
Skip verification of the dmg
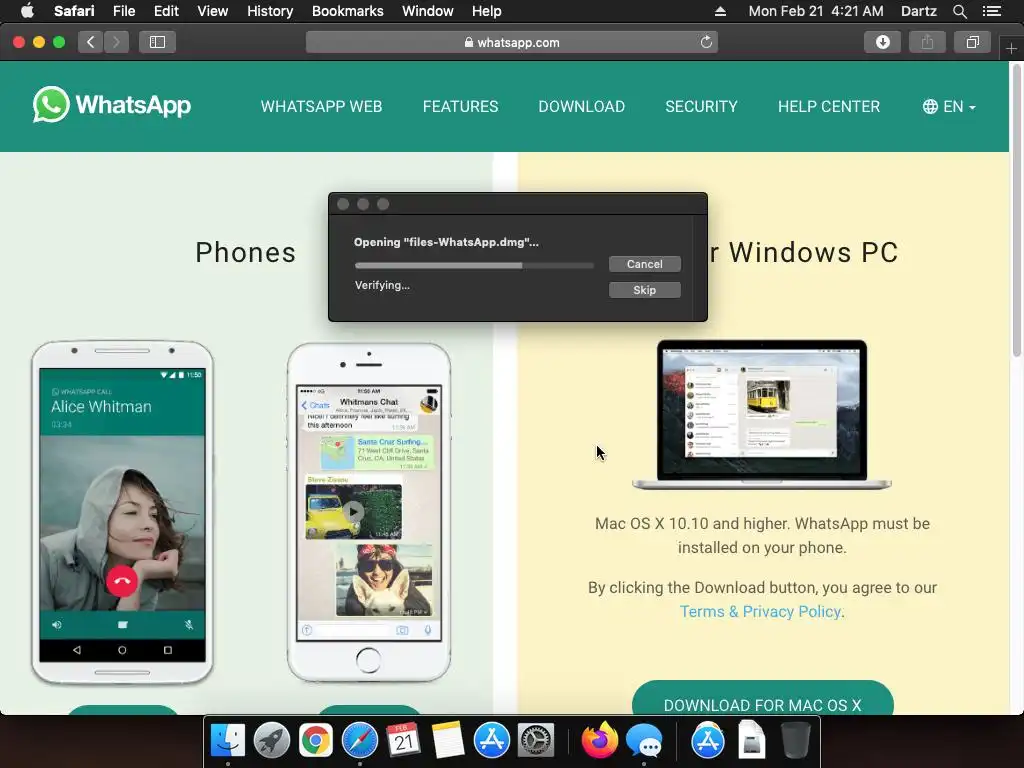pyautogui.click(x=645, y=290)
